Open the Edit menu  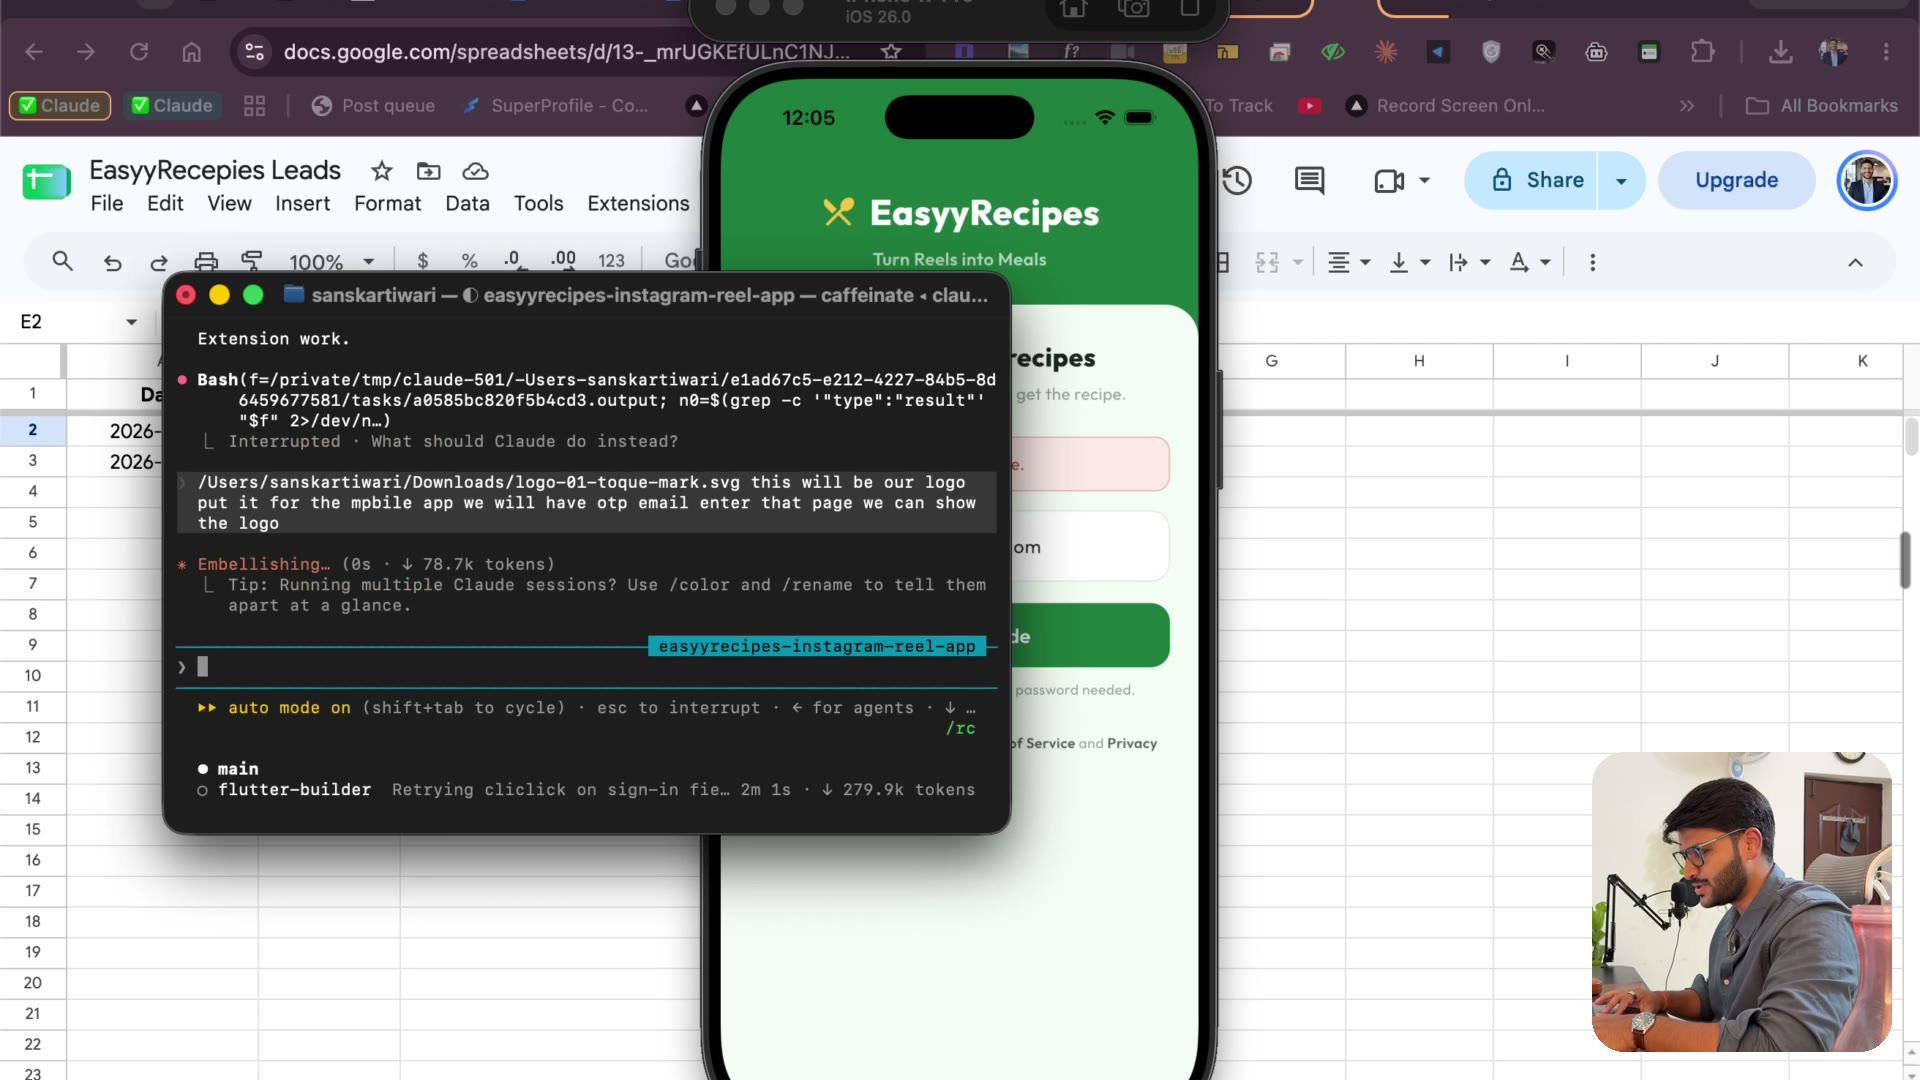point(165,203)
